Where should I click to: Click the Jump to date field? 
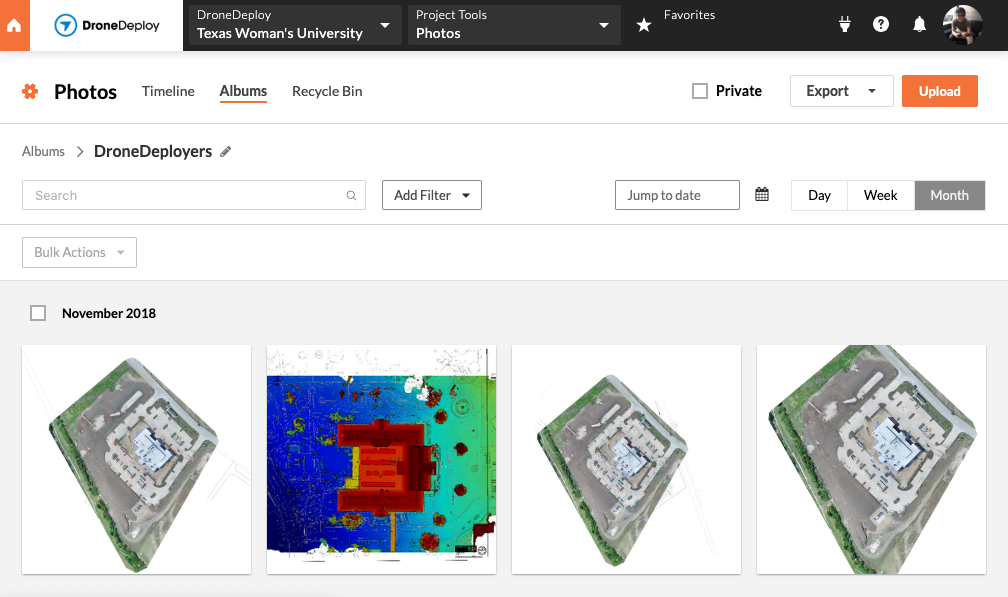point(678,195)
